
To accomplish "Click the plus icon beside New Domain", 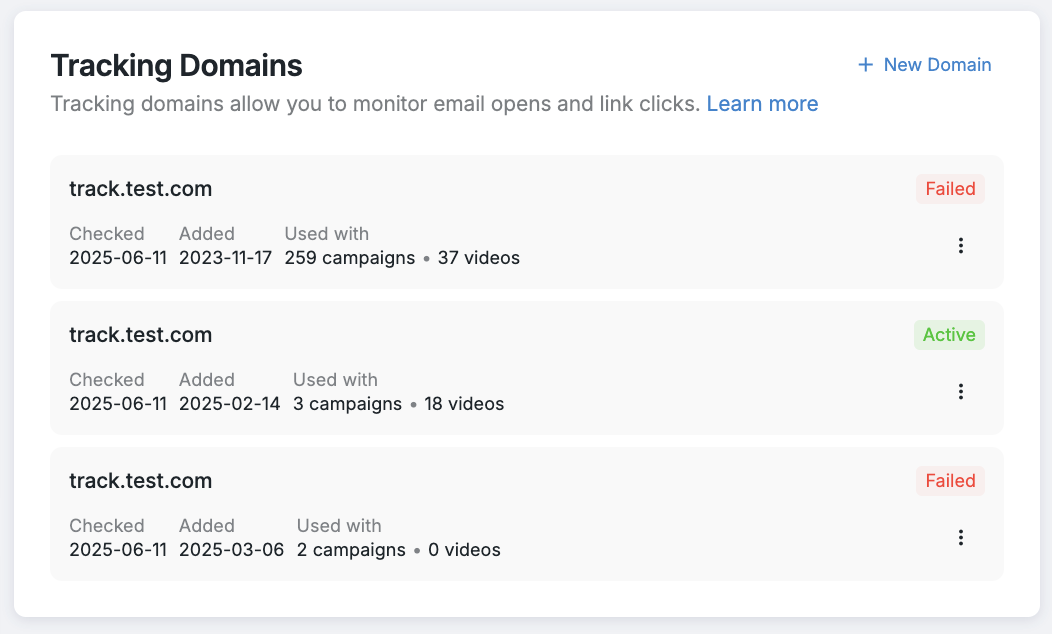I will click(866, 65).
